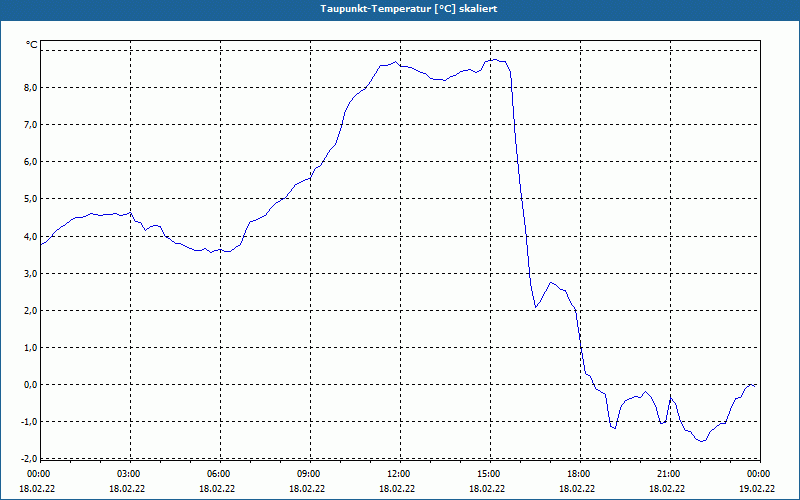
Task: Click the 03:00 time label
Action: coord(130,474)
